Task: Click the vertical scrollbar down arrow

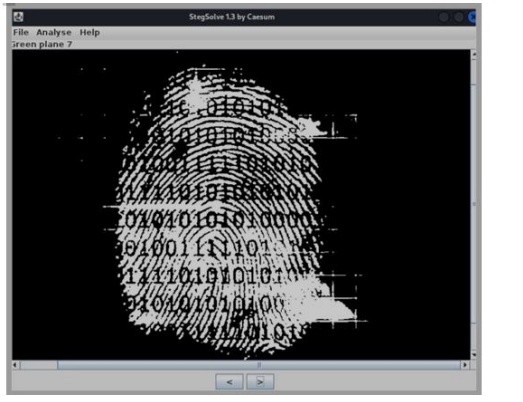Action: [x=474, y=355]
